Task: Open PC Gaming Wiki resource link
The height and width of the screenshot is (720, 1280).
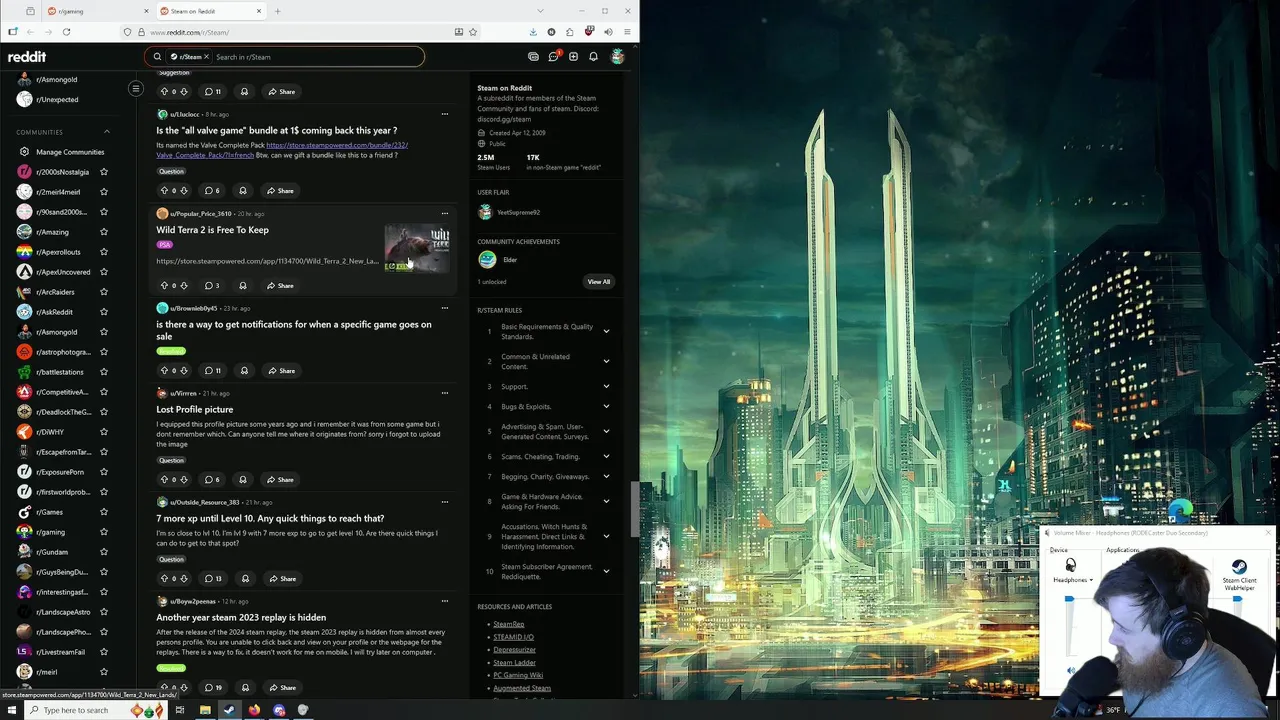Action: [x=518, y=675]
